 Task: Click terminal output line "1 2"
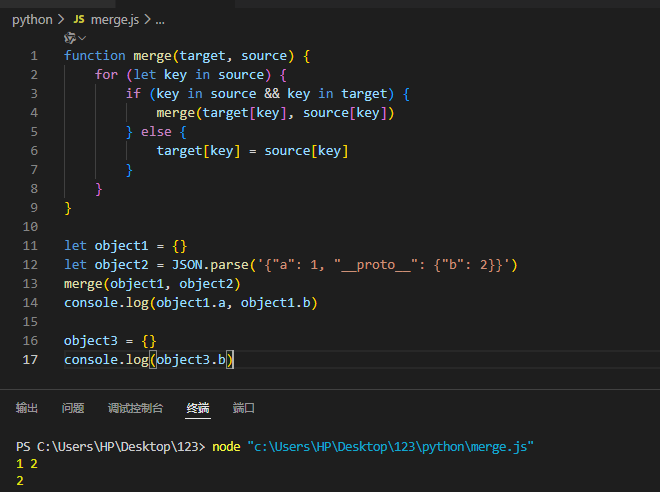27,464
